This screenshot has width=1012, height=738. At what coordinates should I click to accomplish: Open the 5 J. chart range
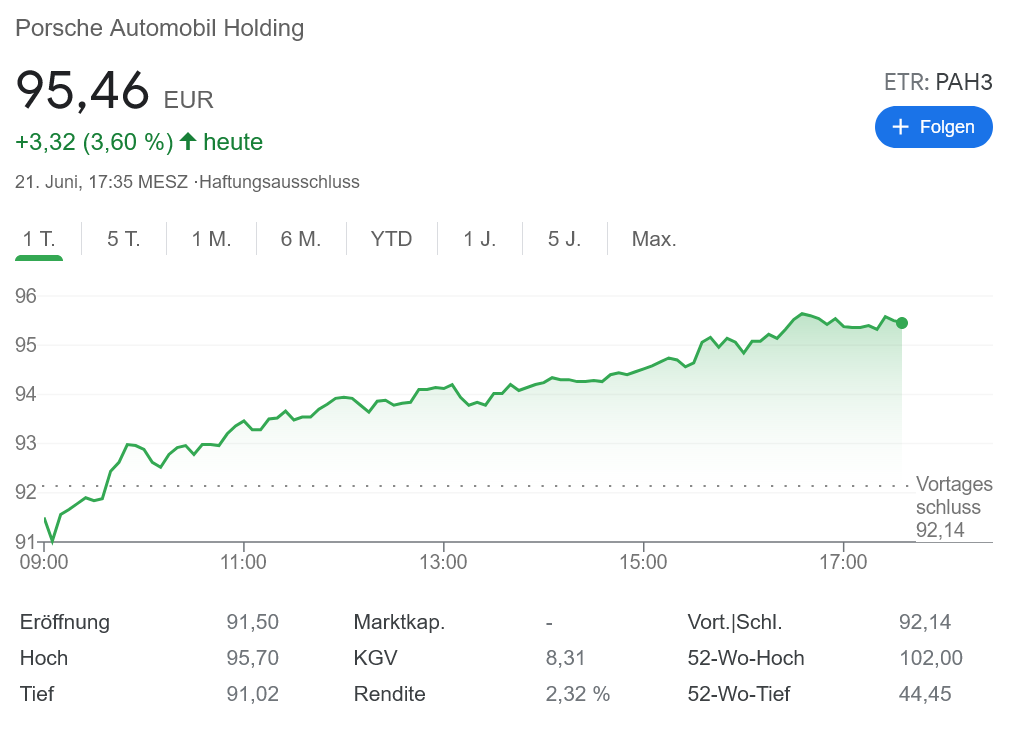pos(564,239)
